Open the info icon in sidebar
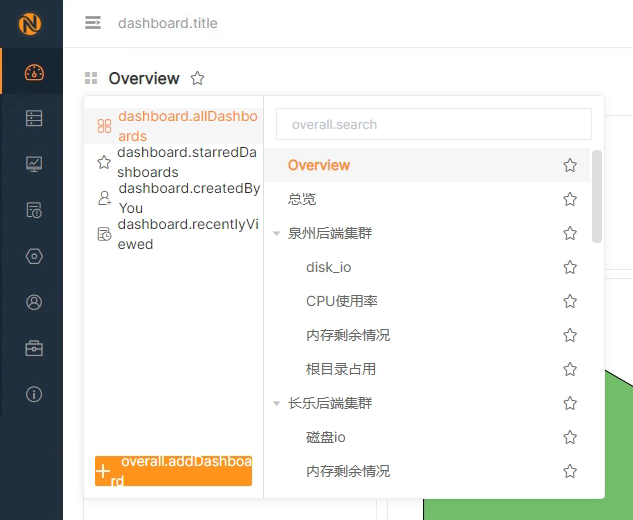The image size is (633, 520). point(34,394)
